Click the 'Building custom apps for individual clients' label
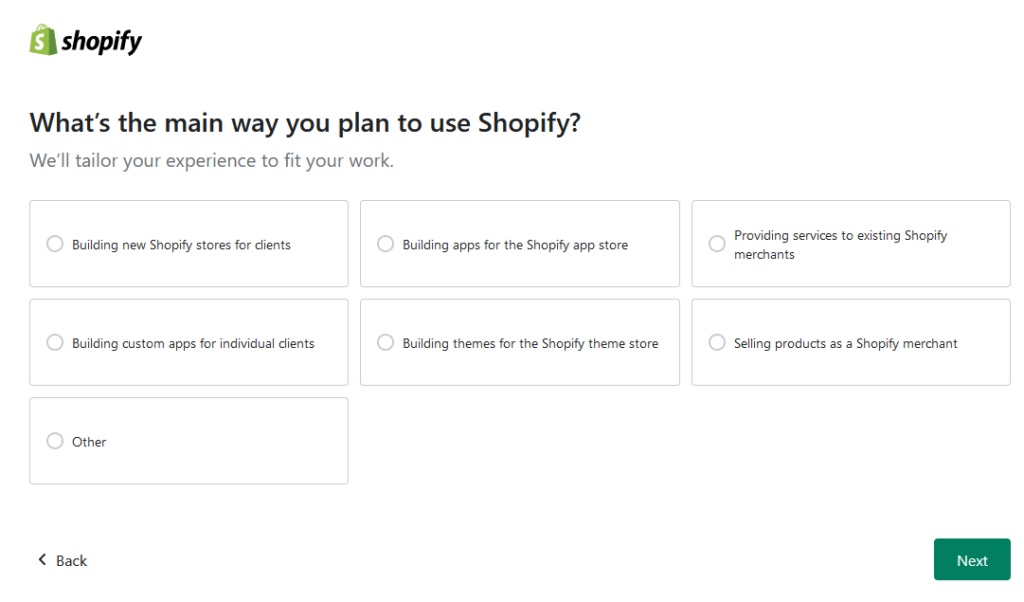The image size is (1024, 602). pos(193,344)
